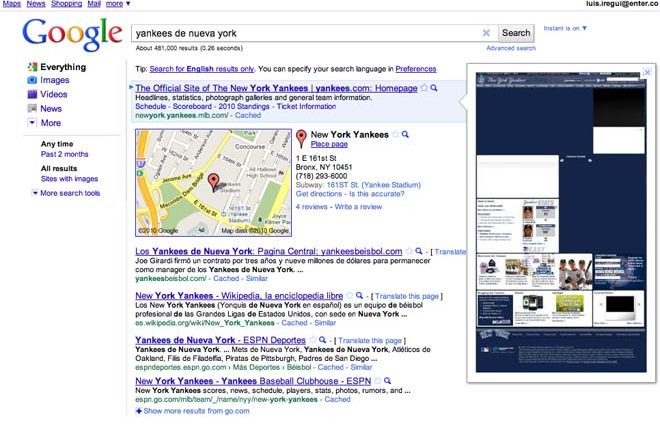
Task: Close the page preview panel
Action: (647, 72)
